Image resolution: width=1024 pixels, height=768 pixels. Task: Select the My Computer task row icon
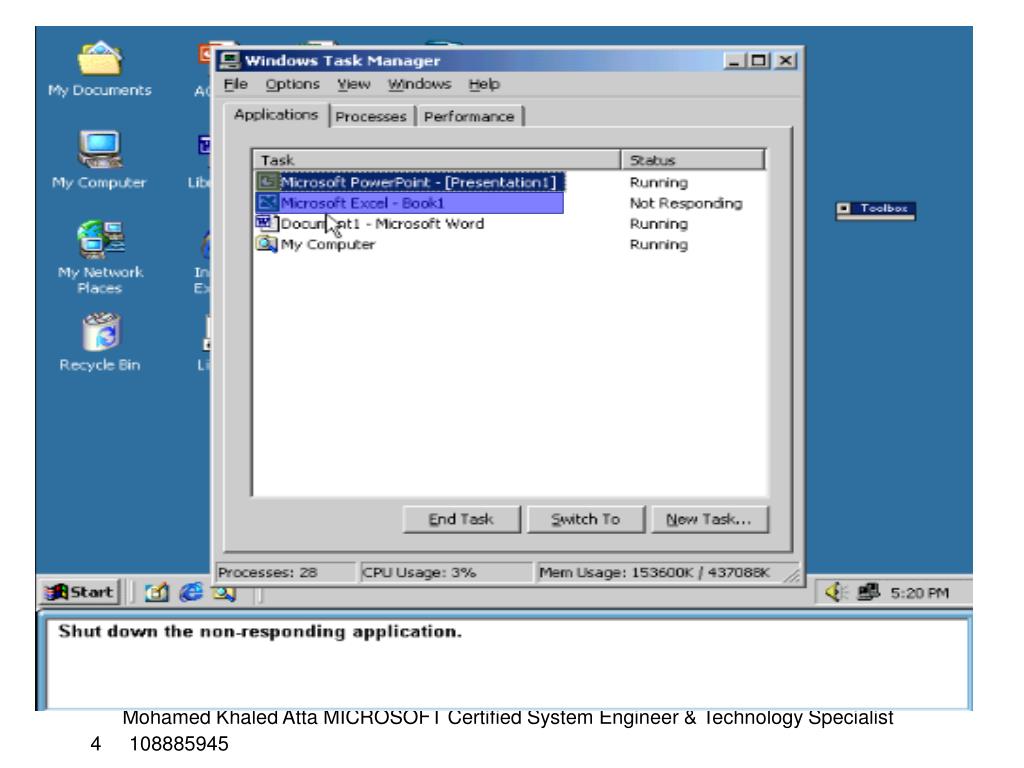[266, 244]
